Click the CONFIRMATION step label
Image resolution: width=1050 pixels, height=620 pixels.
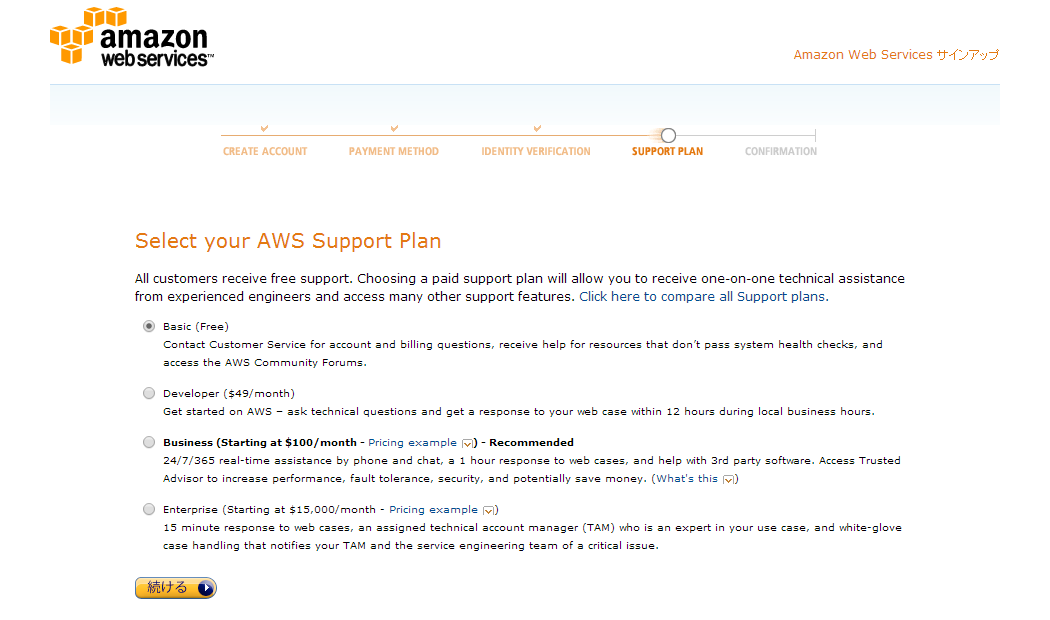click(x=781, y=151)
